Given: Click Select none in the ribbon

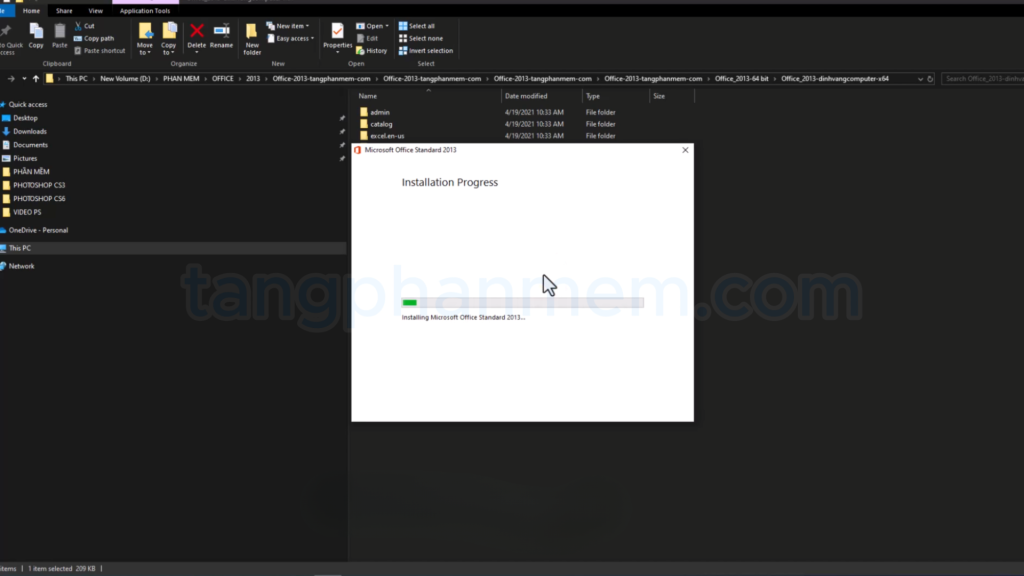Looking at the screenshot, I should [x=421, y=39].
